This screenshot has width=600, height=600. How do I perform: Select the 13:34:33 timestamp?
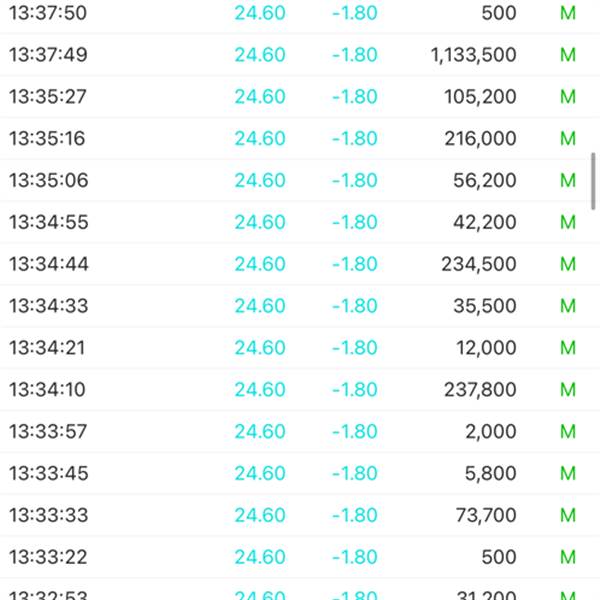click(49, 306)
